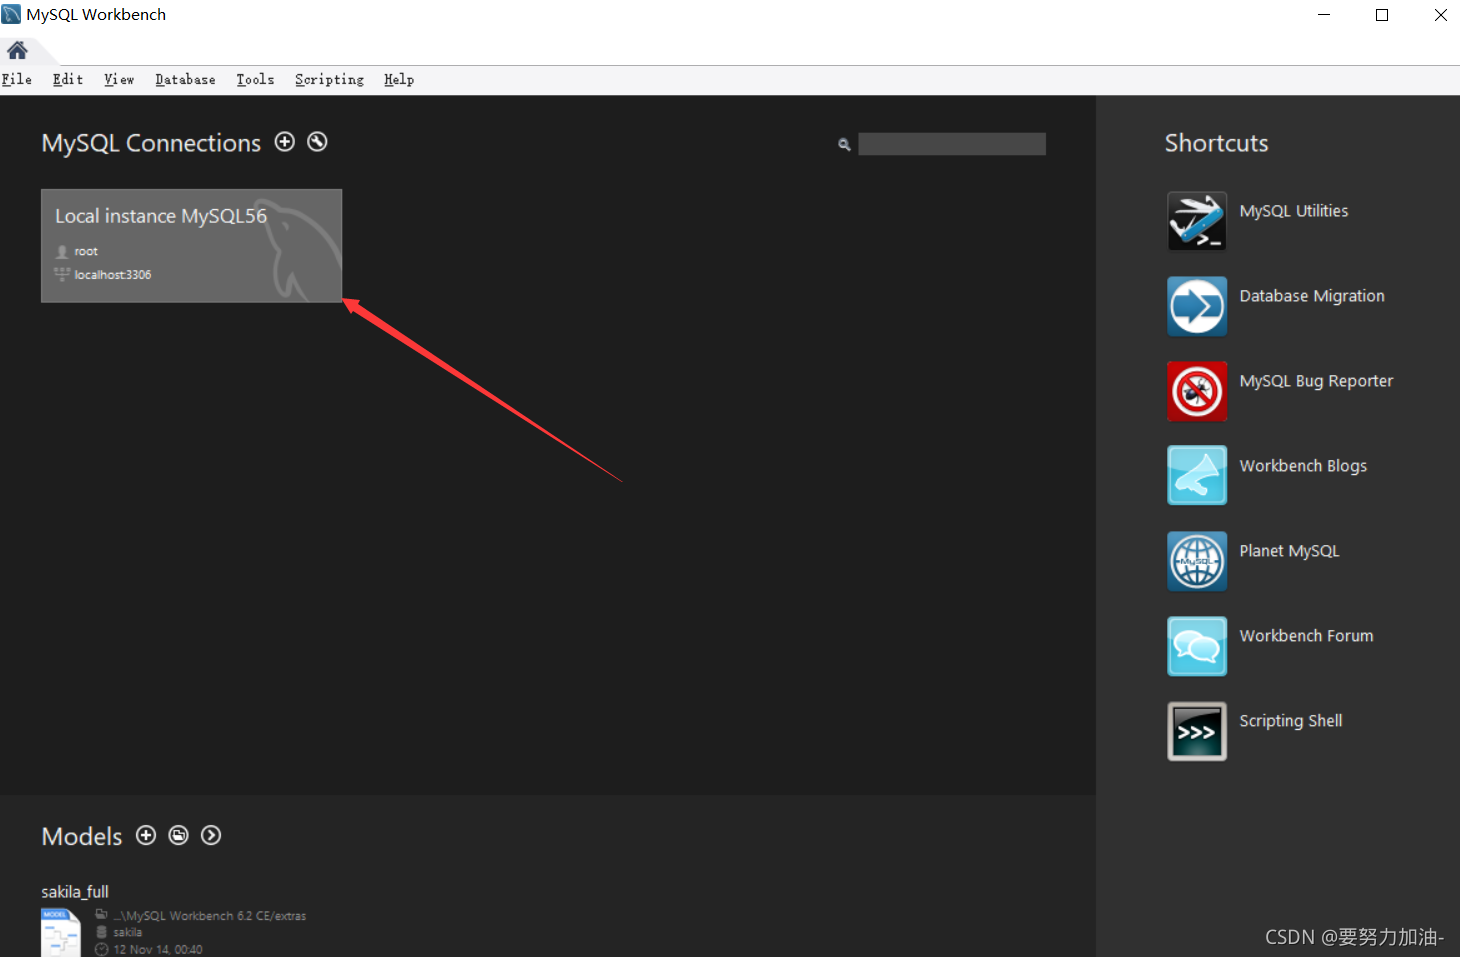Click the sakila_full model file thumbnail

point(60,933)
